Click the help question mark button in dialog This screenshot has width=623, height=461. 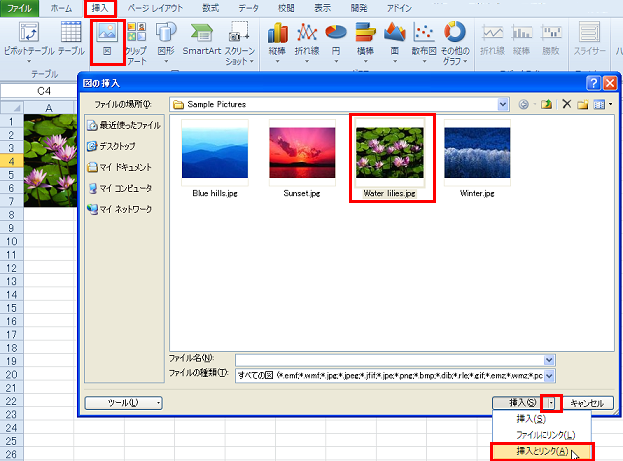click(x=594, y=84)
